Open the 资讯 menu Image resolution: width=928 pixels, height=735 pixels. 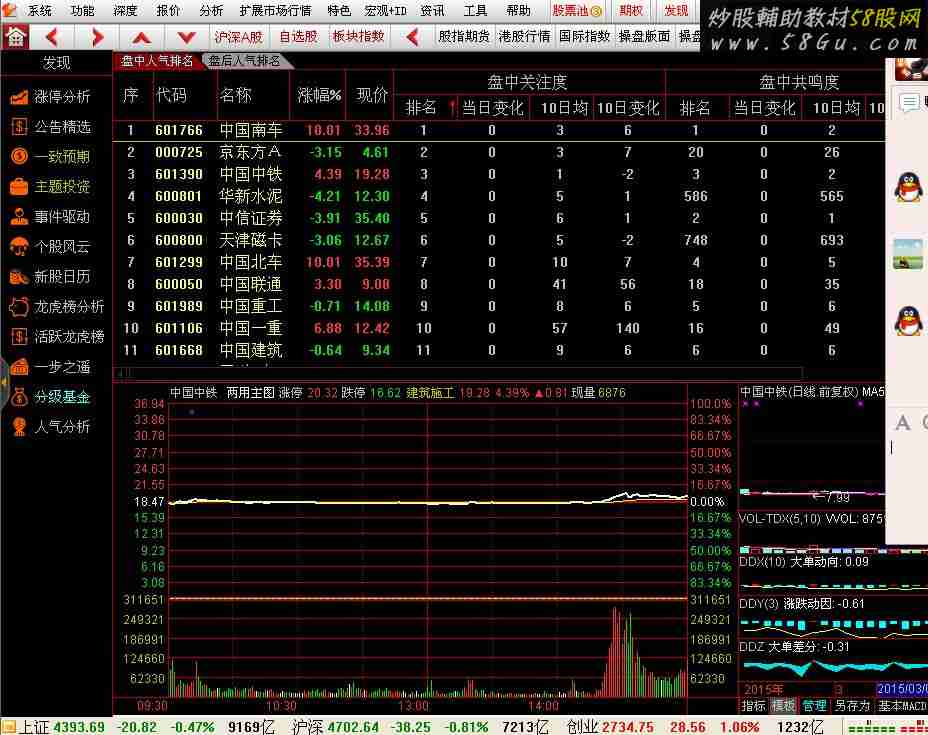click(x=432, y=11)
